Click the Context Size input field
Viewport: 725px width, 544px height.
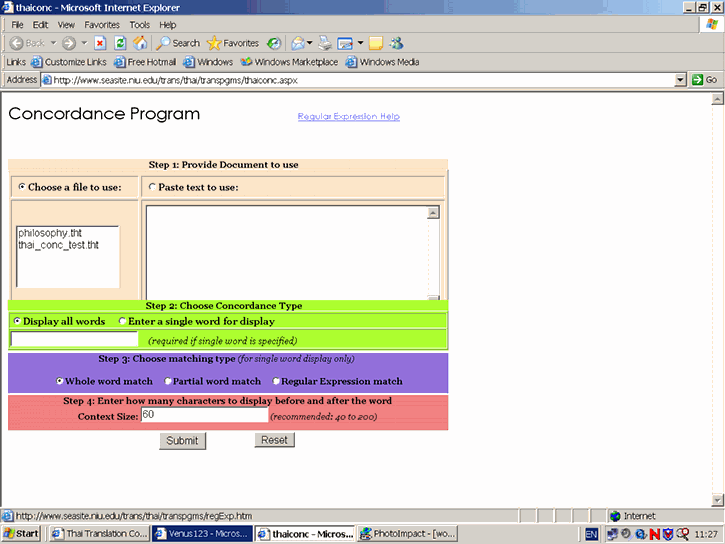point(204,415)
